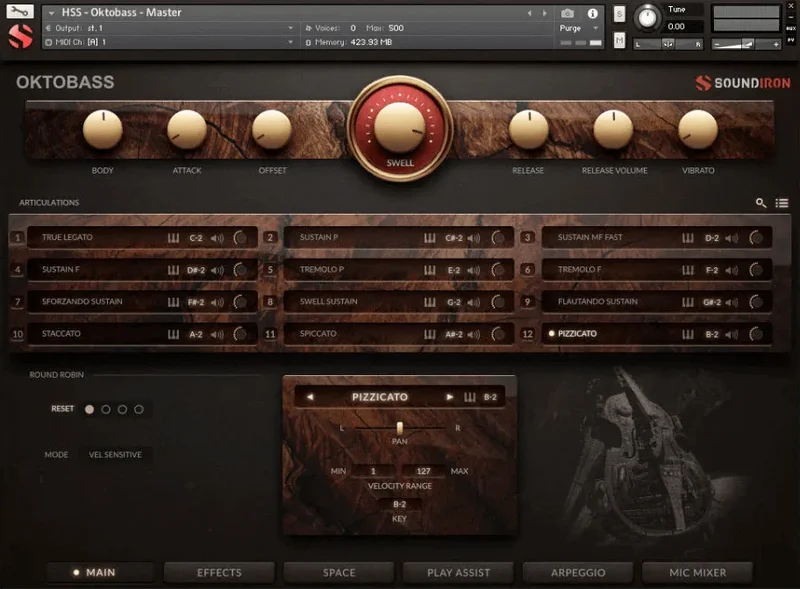Click the keyboard icon in the Pizzicato editor header
This screenshot has width=800, height=589.
469,397
